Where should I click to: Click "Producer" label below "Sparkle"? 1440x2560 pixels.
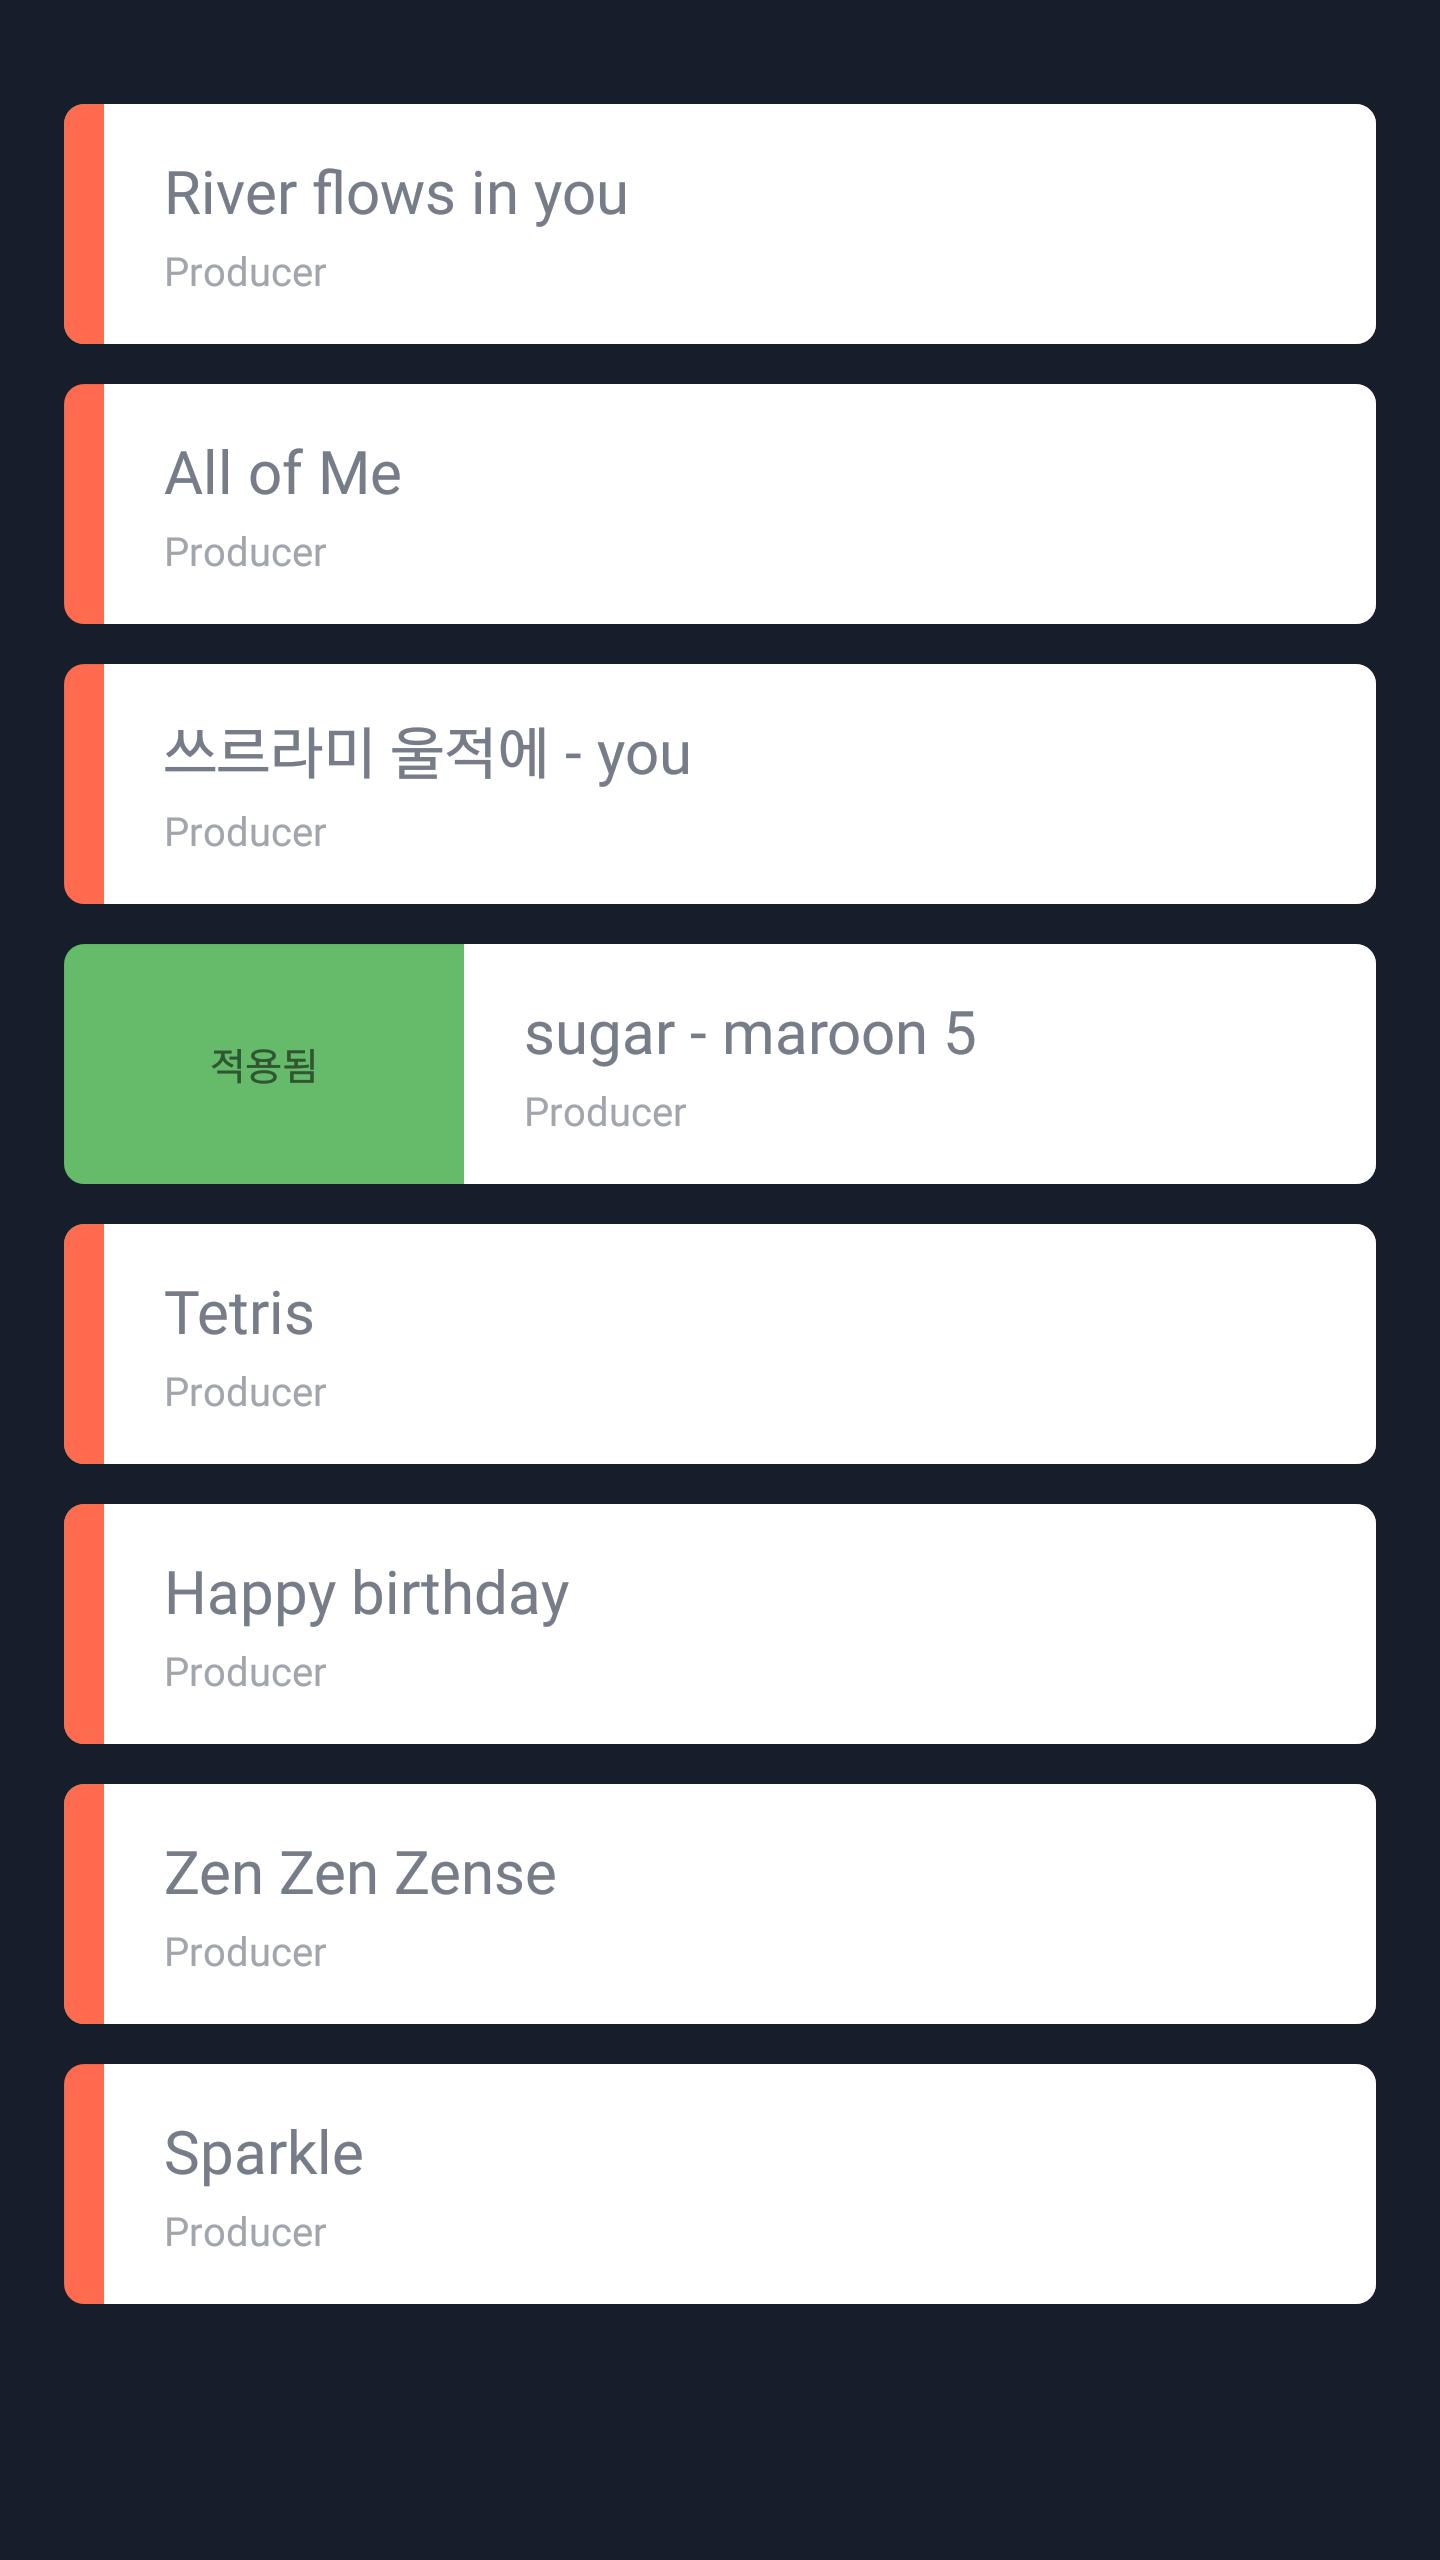(x=245, y=2233)
